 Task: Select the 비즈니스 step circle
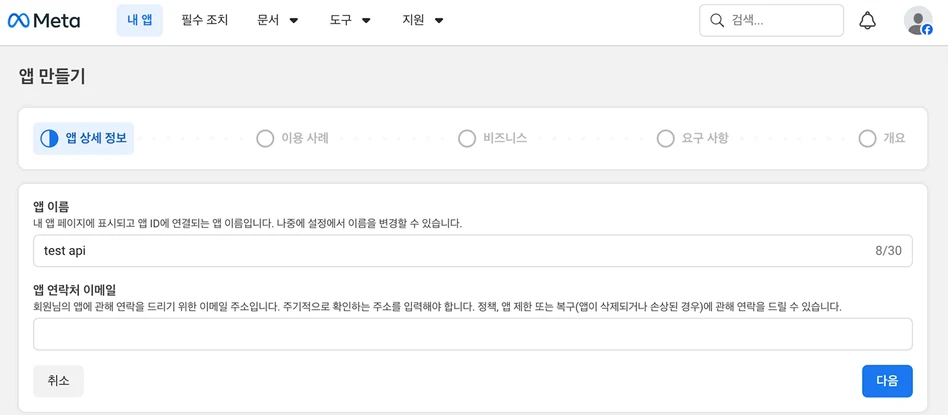[x=467, y=139]
